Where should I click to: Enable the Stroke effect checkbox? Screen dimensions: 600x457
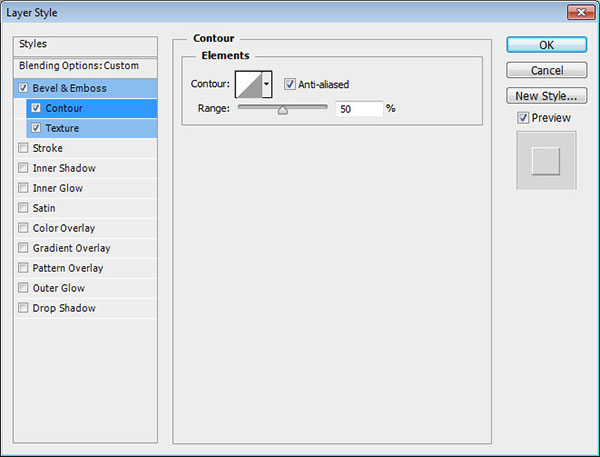pos(23,148)
